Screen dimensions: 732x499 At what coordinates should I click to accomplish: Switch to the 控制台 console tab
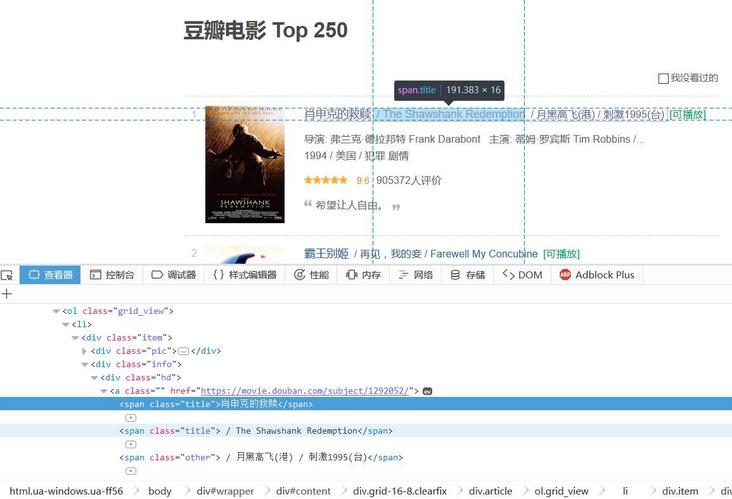112,275
